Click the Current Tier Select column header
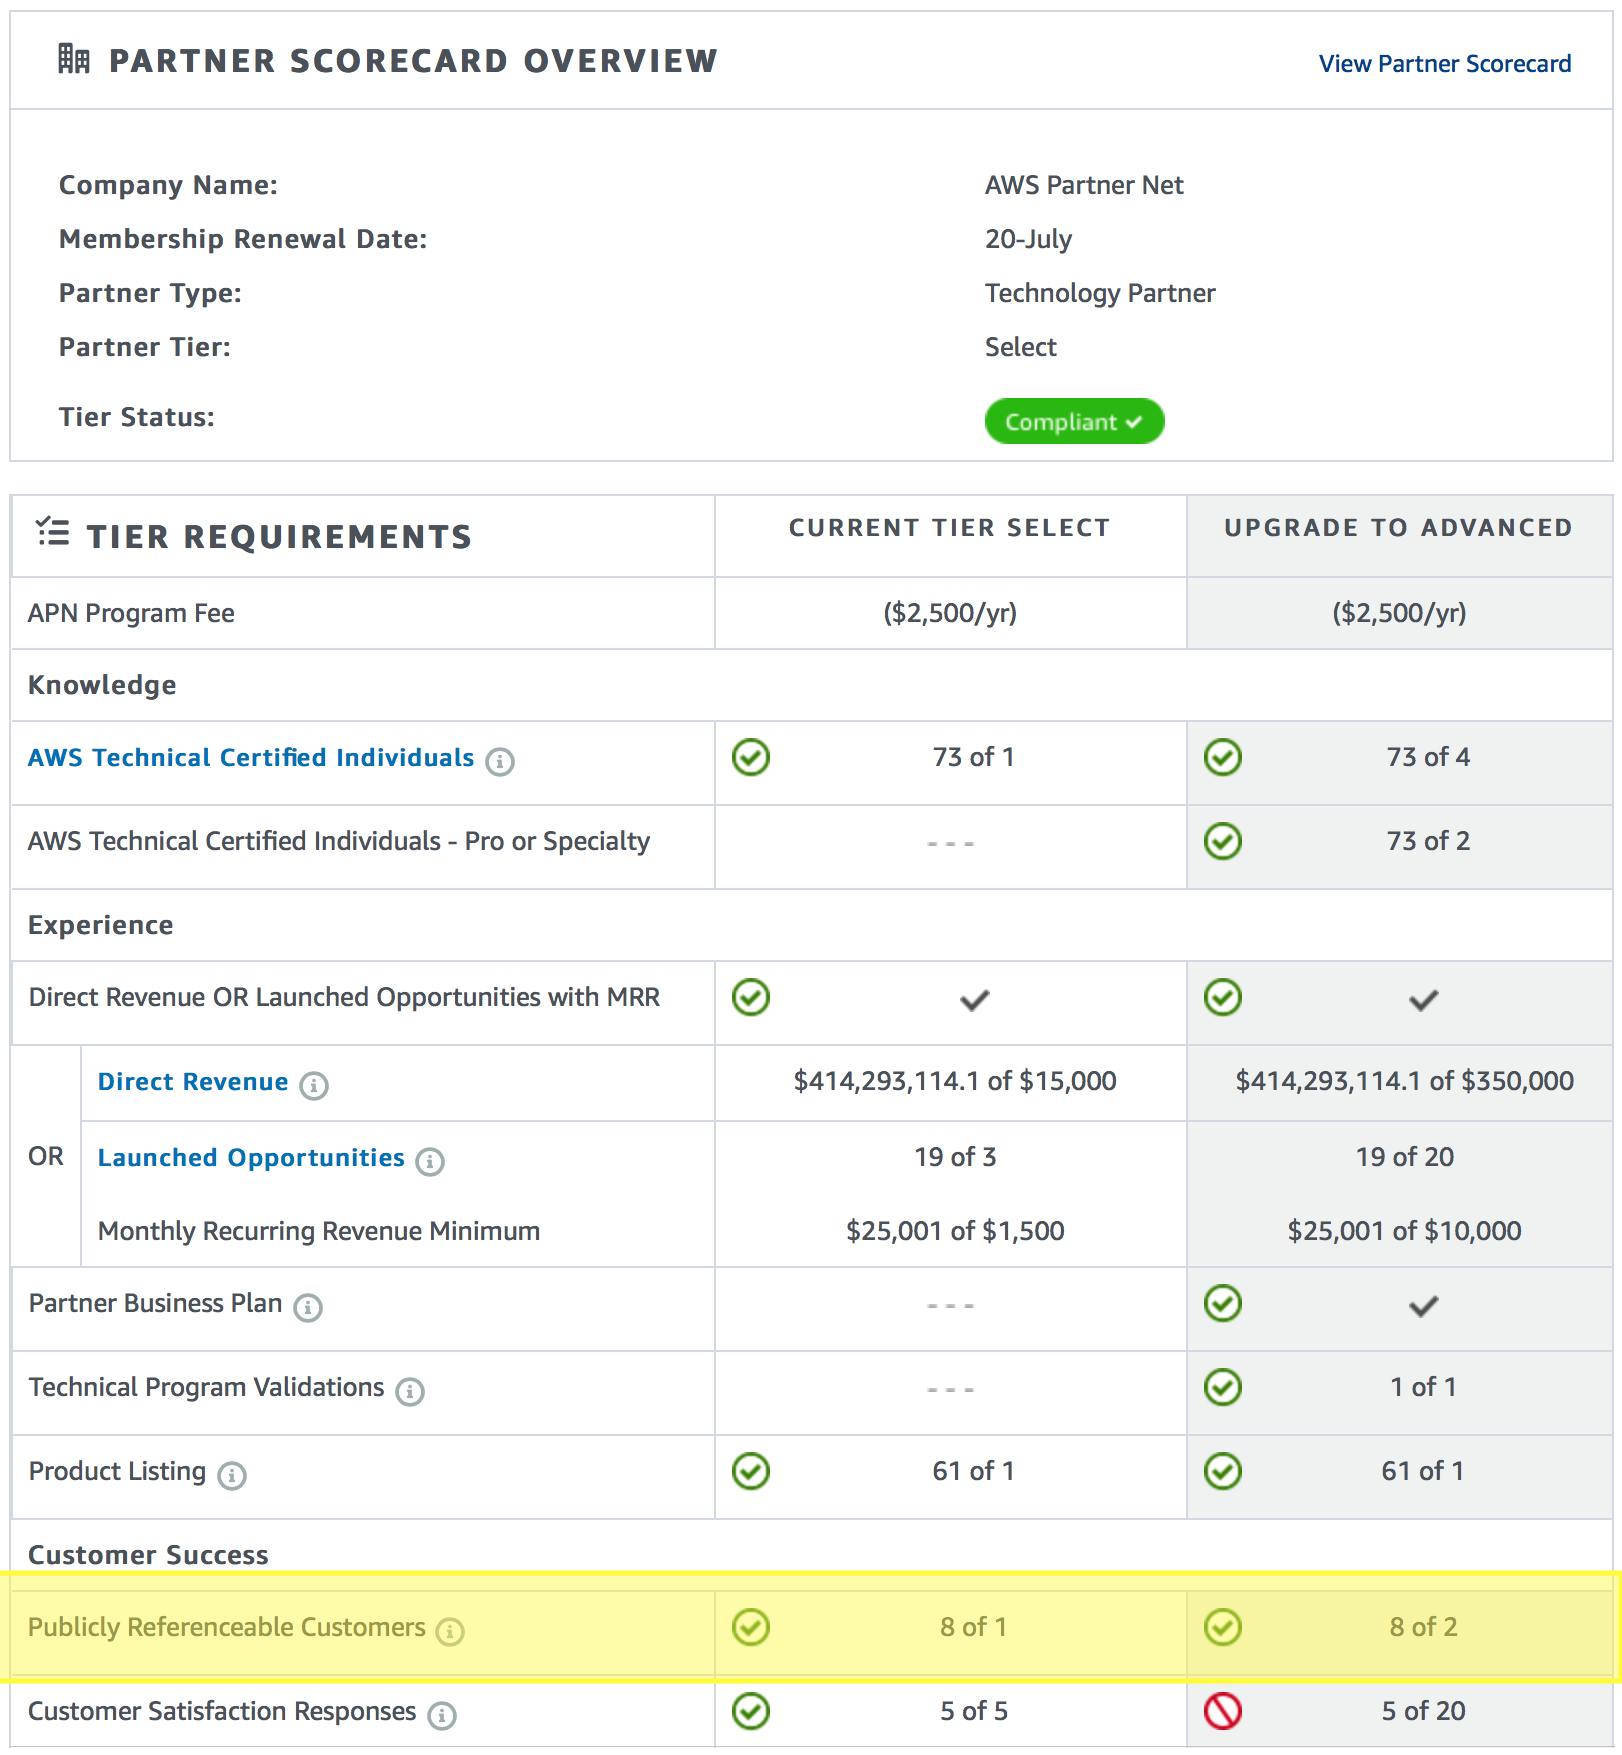This screenshot has width=1622, height=1755. point(950,527)
